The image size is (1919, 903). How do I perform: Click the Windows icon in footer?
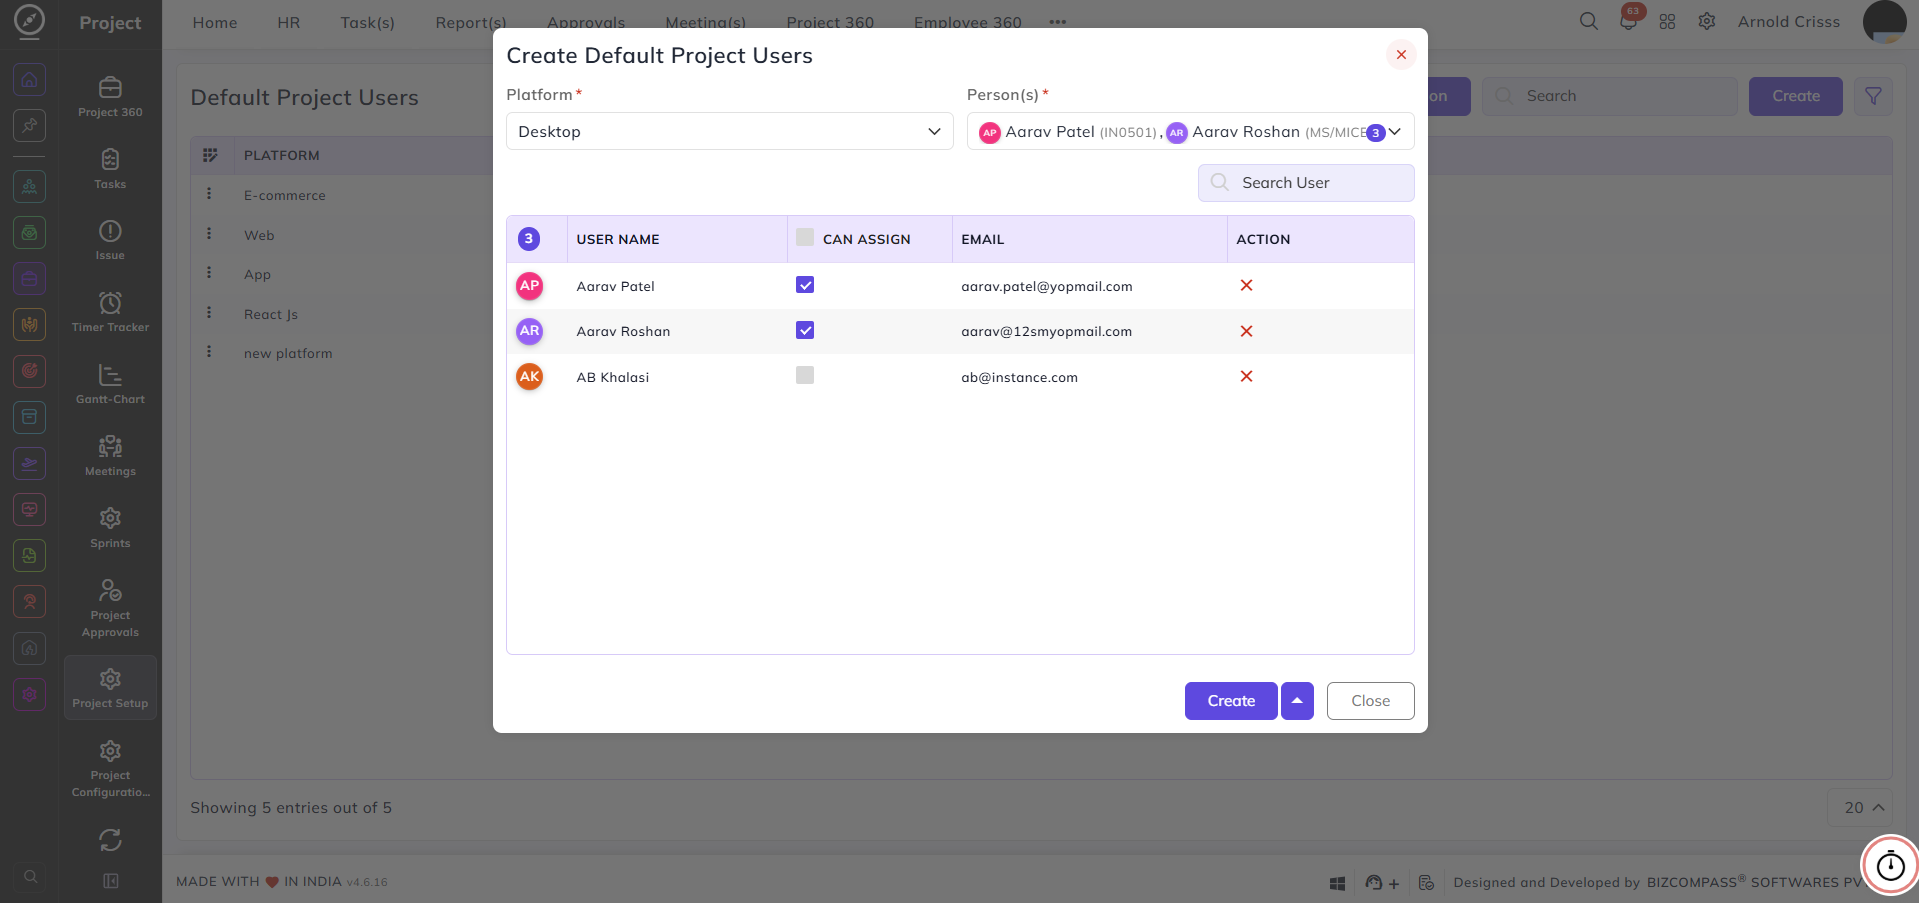tap(1337, 883)
